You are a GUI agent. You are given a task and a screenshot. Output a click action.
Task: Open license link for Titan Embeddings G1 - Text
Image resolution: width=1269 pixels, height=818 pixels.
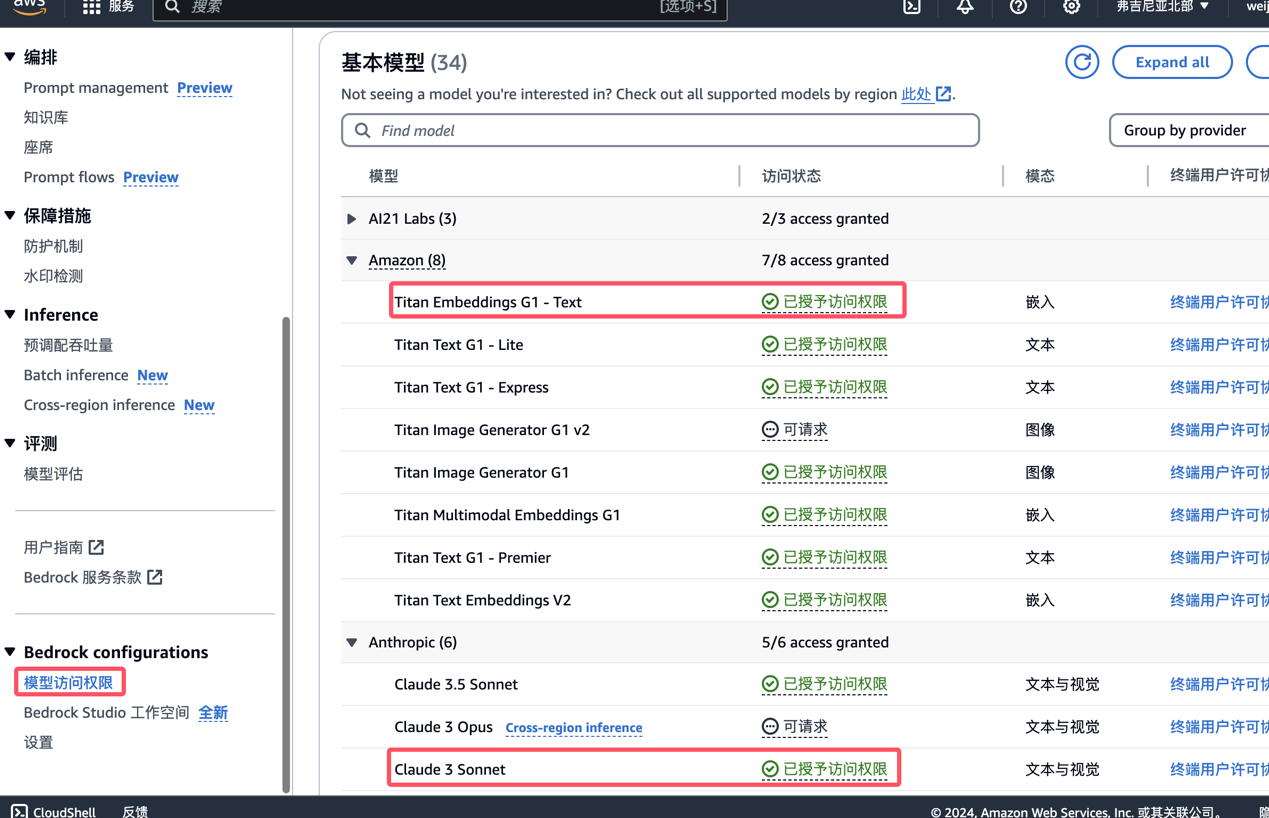[1219, 302]
